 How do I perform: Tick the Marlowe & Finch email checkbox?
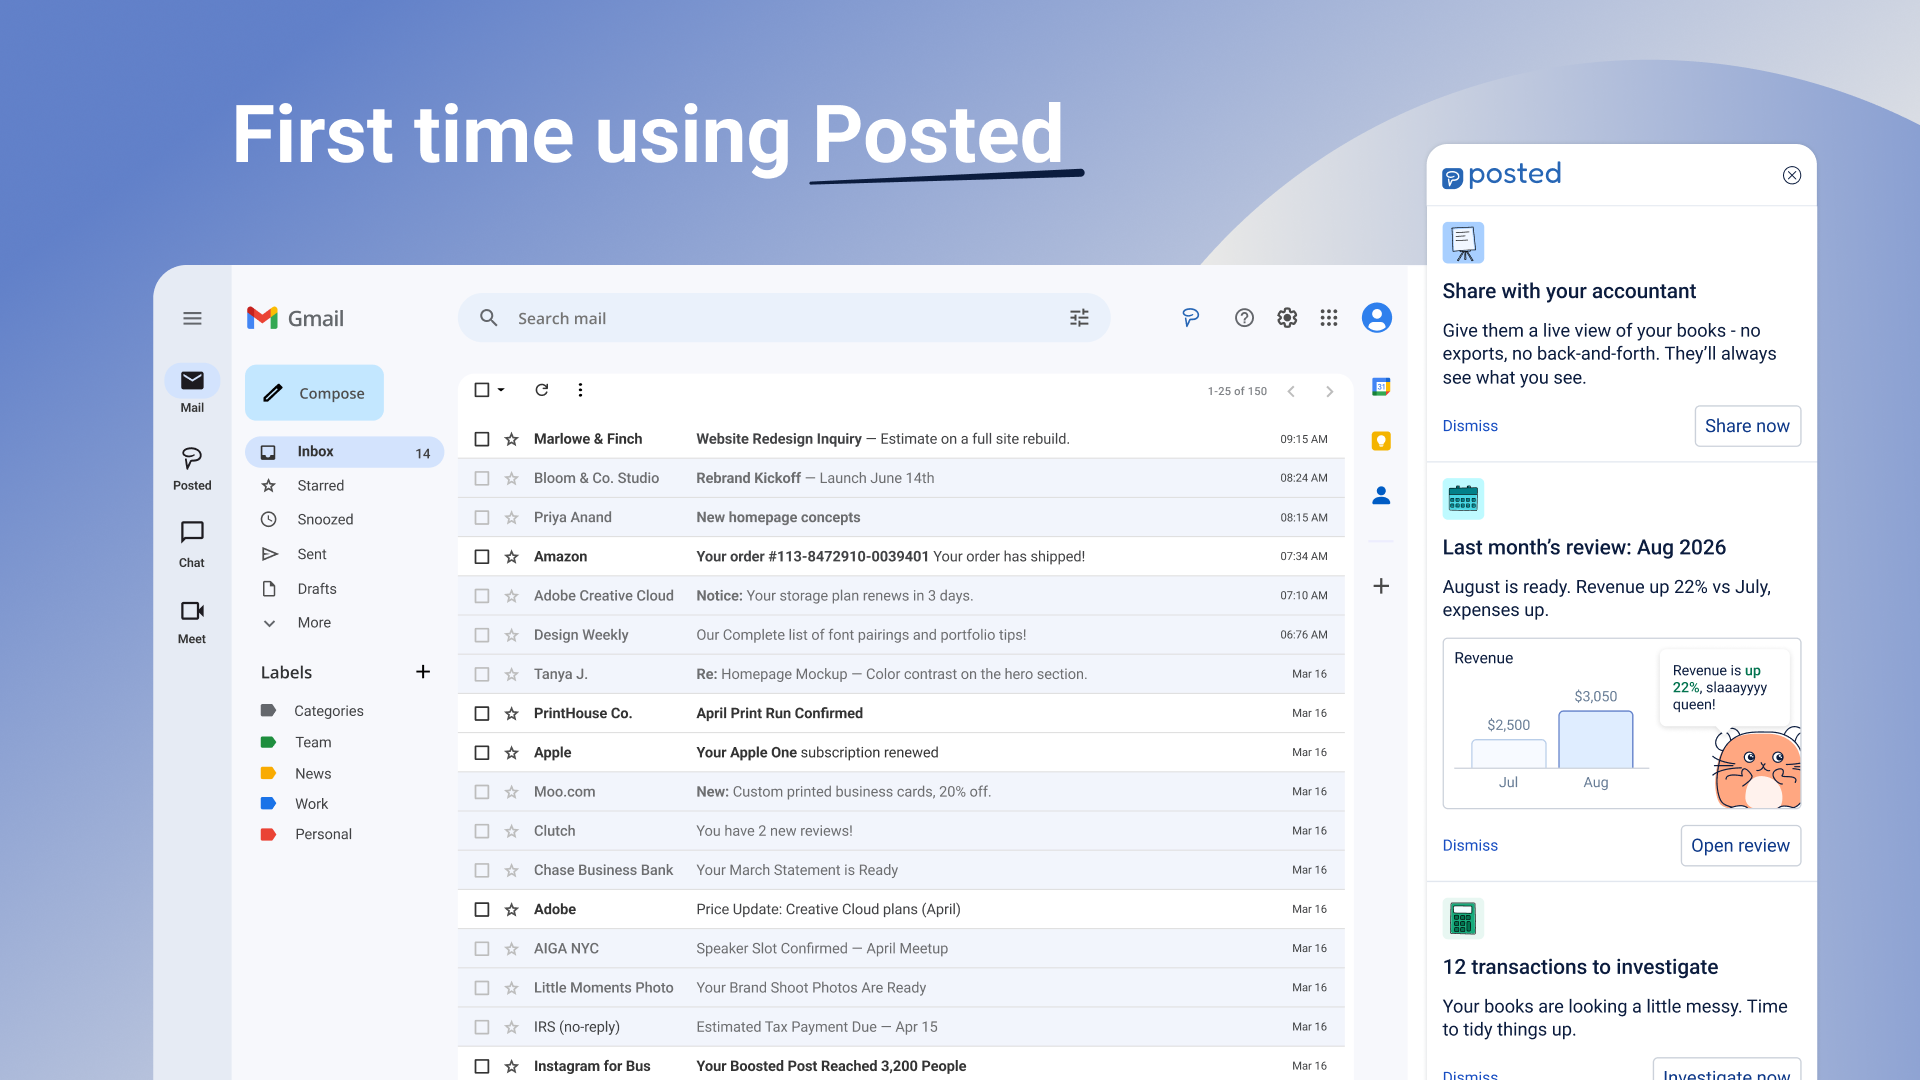[482, 439]
